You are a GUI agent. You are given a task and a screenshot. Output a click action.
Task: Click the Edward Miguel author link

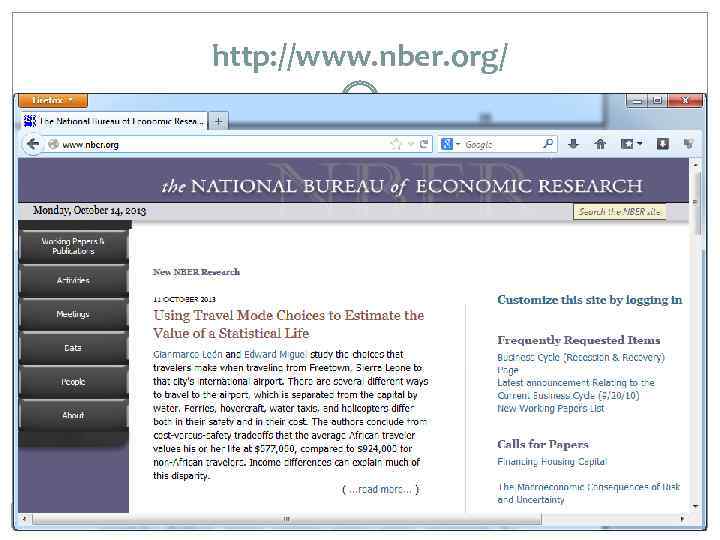(275, 354)
